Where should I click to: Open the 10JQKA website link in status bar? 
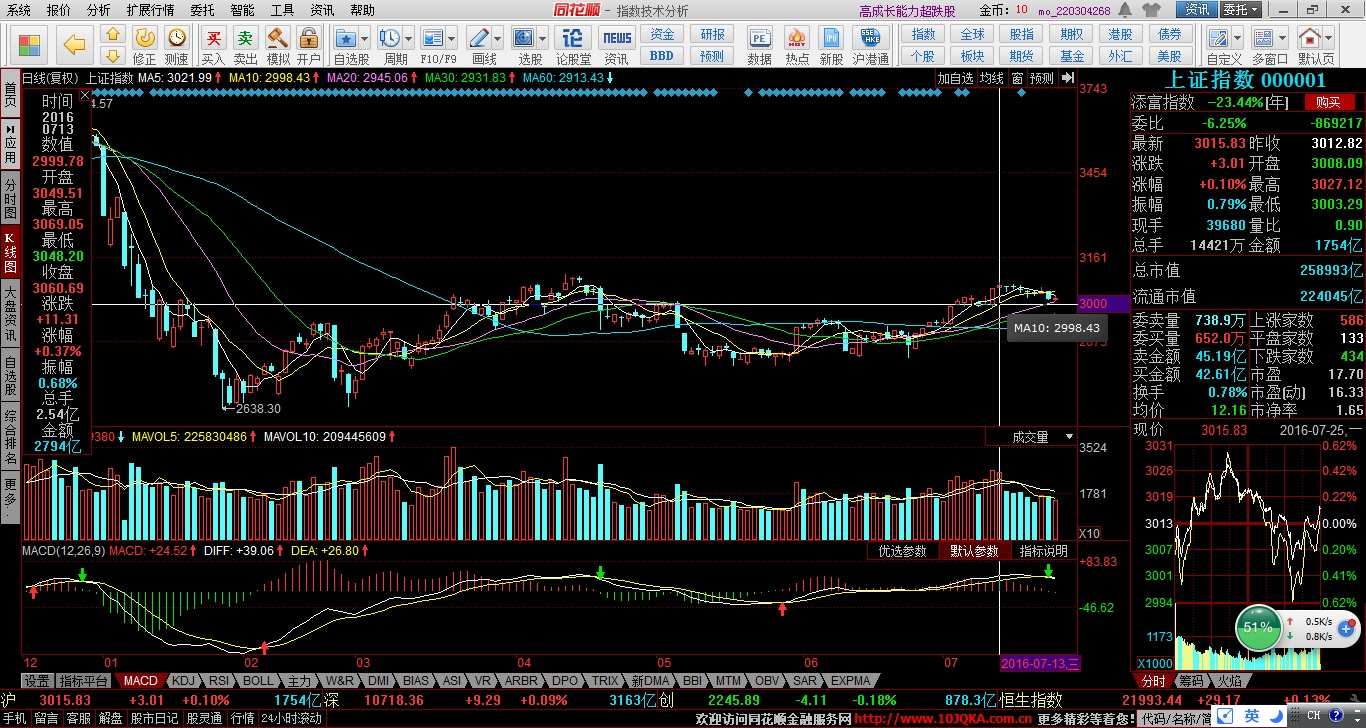(x=944, y=718)
